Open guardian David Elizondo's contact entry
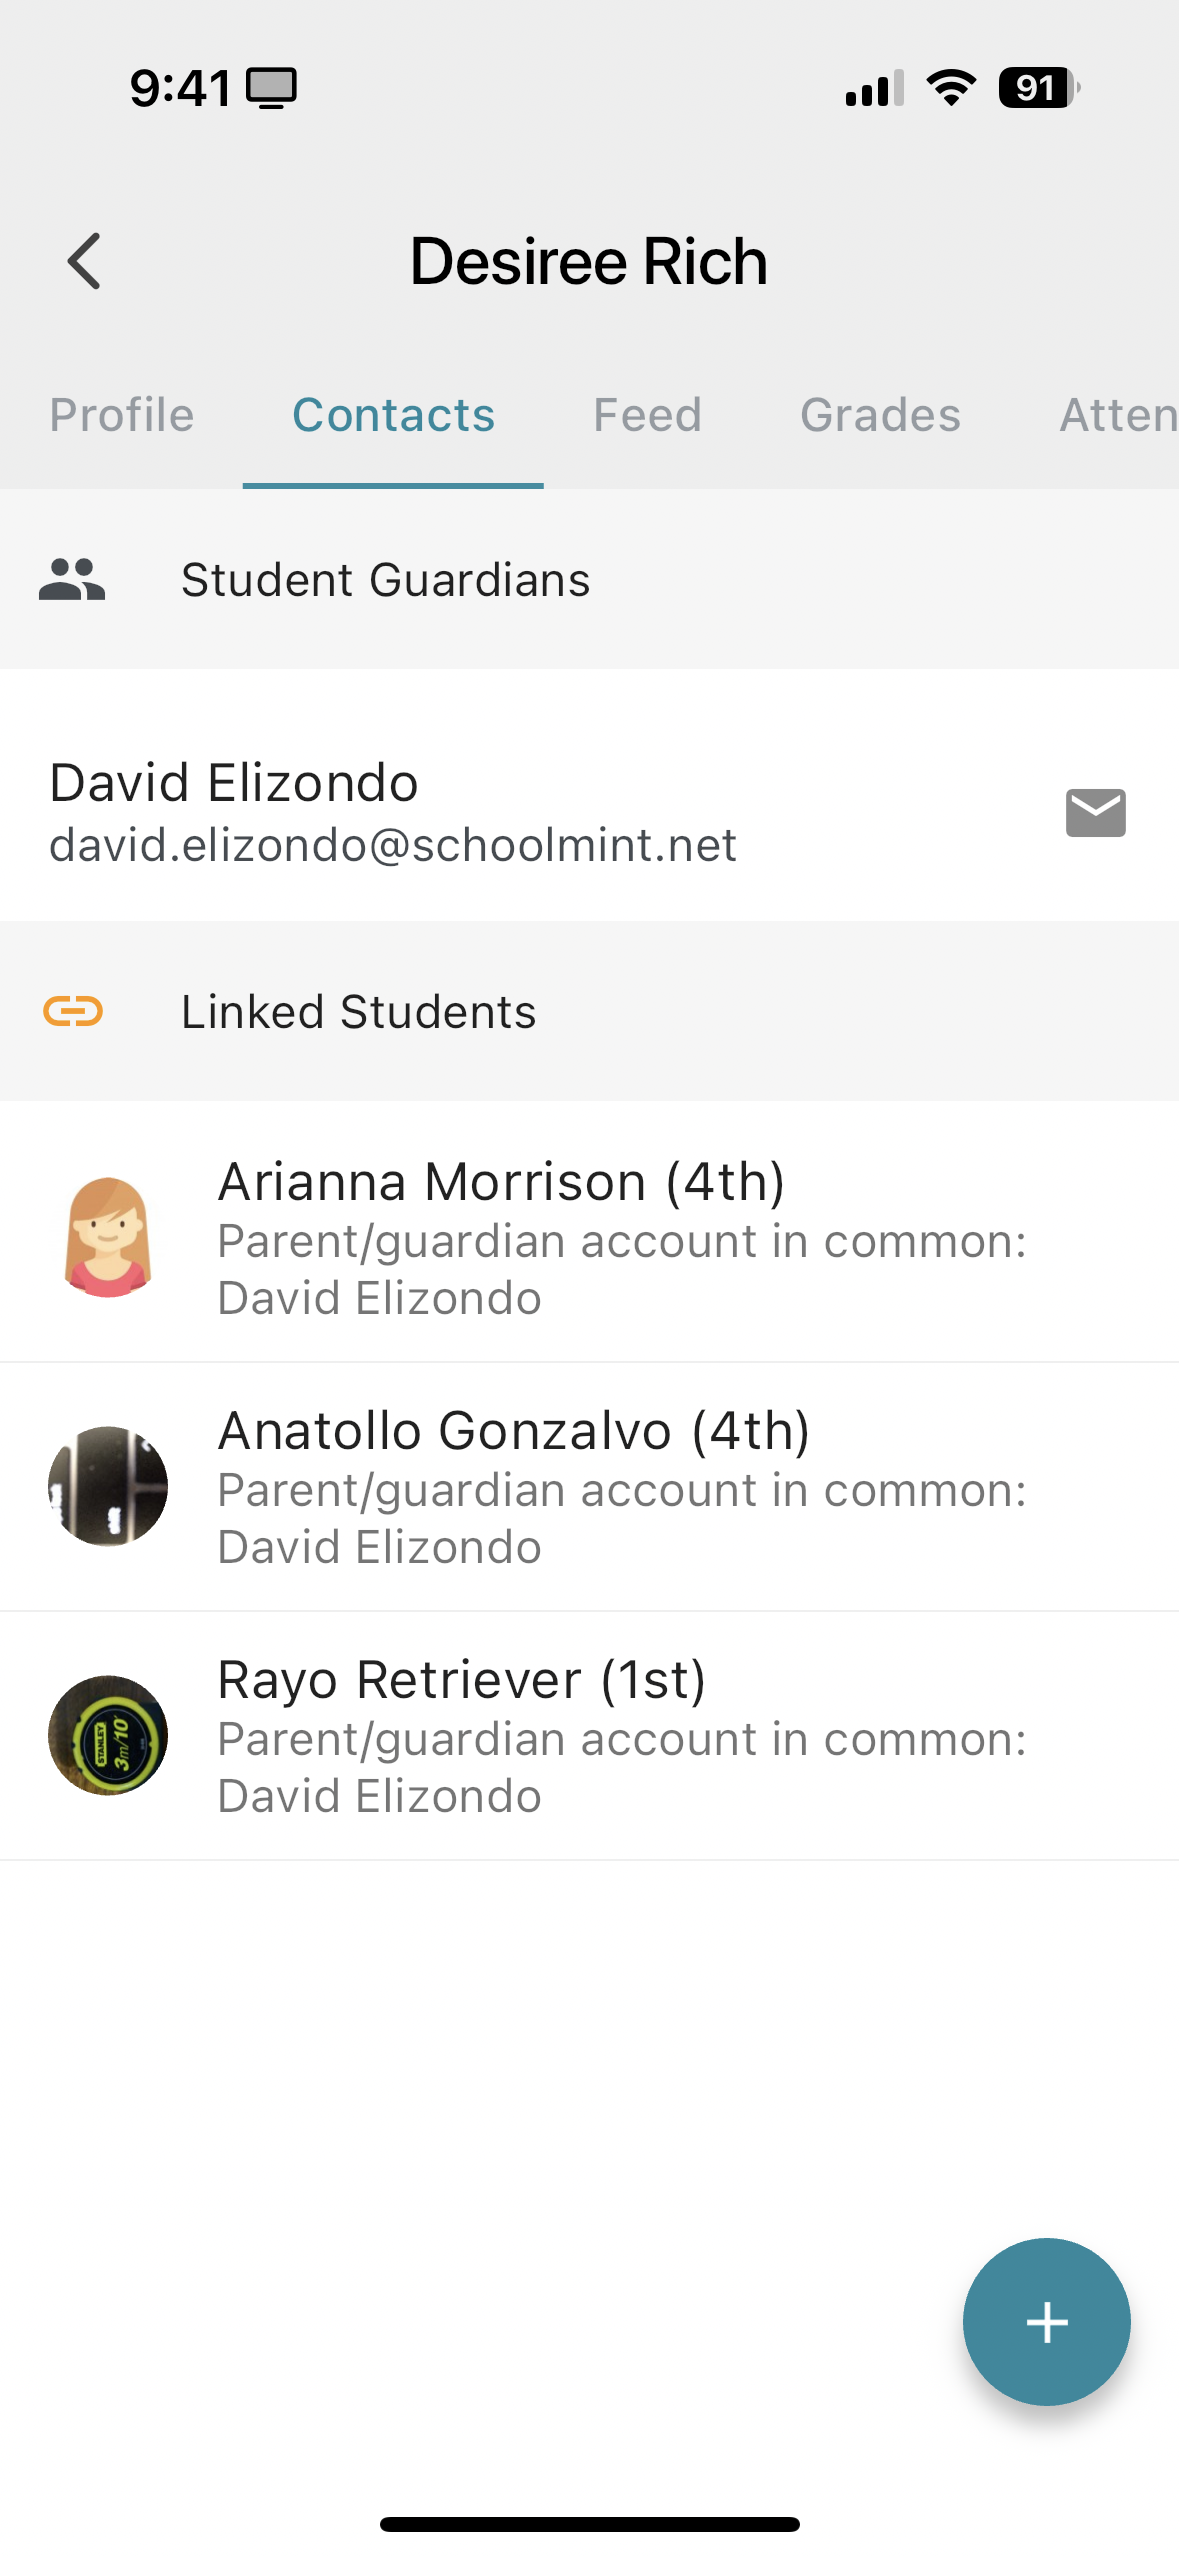 pos(589,812)
